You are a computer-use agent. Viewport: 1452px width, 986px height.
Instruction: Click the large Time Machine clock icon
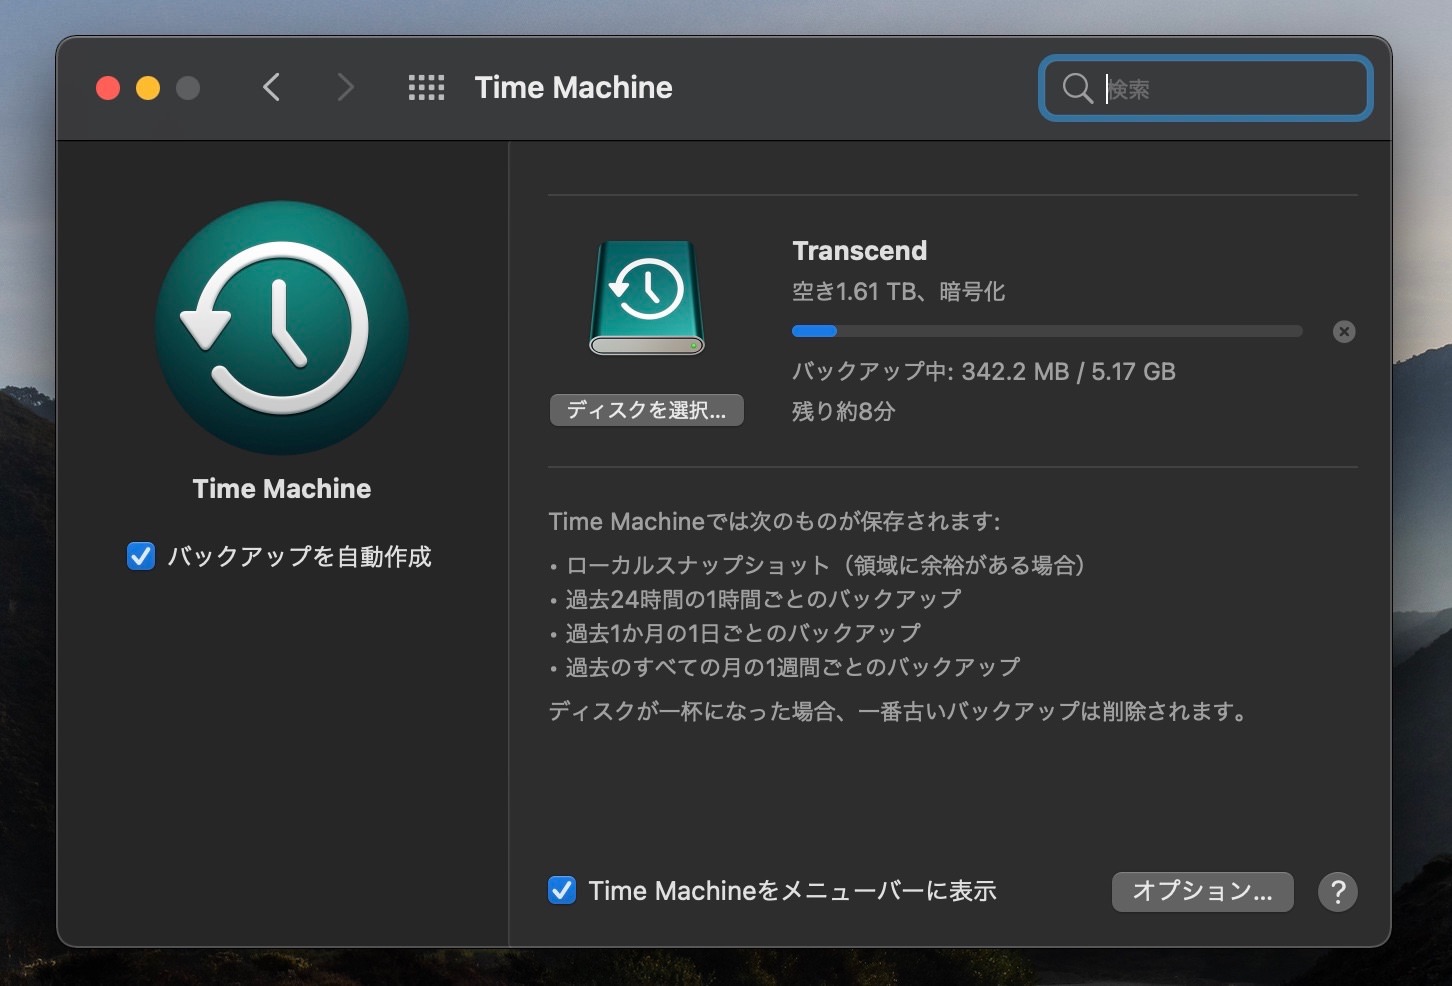coord(282,328)
